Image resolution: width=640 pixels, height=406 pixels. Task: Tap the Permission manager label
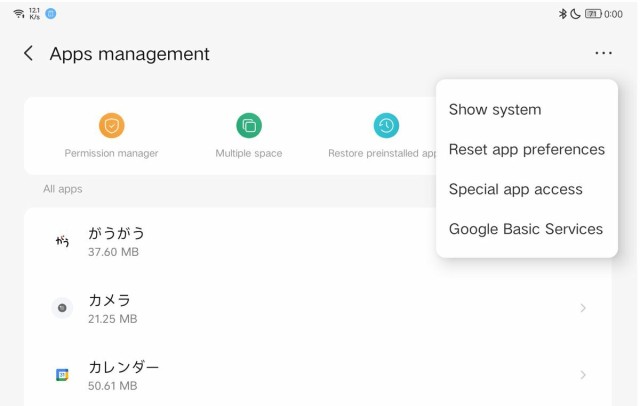111,154
